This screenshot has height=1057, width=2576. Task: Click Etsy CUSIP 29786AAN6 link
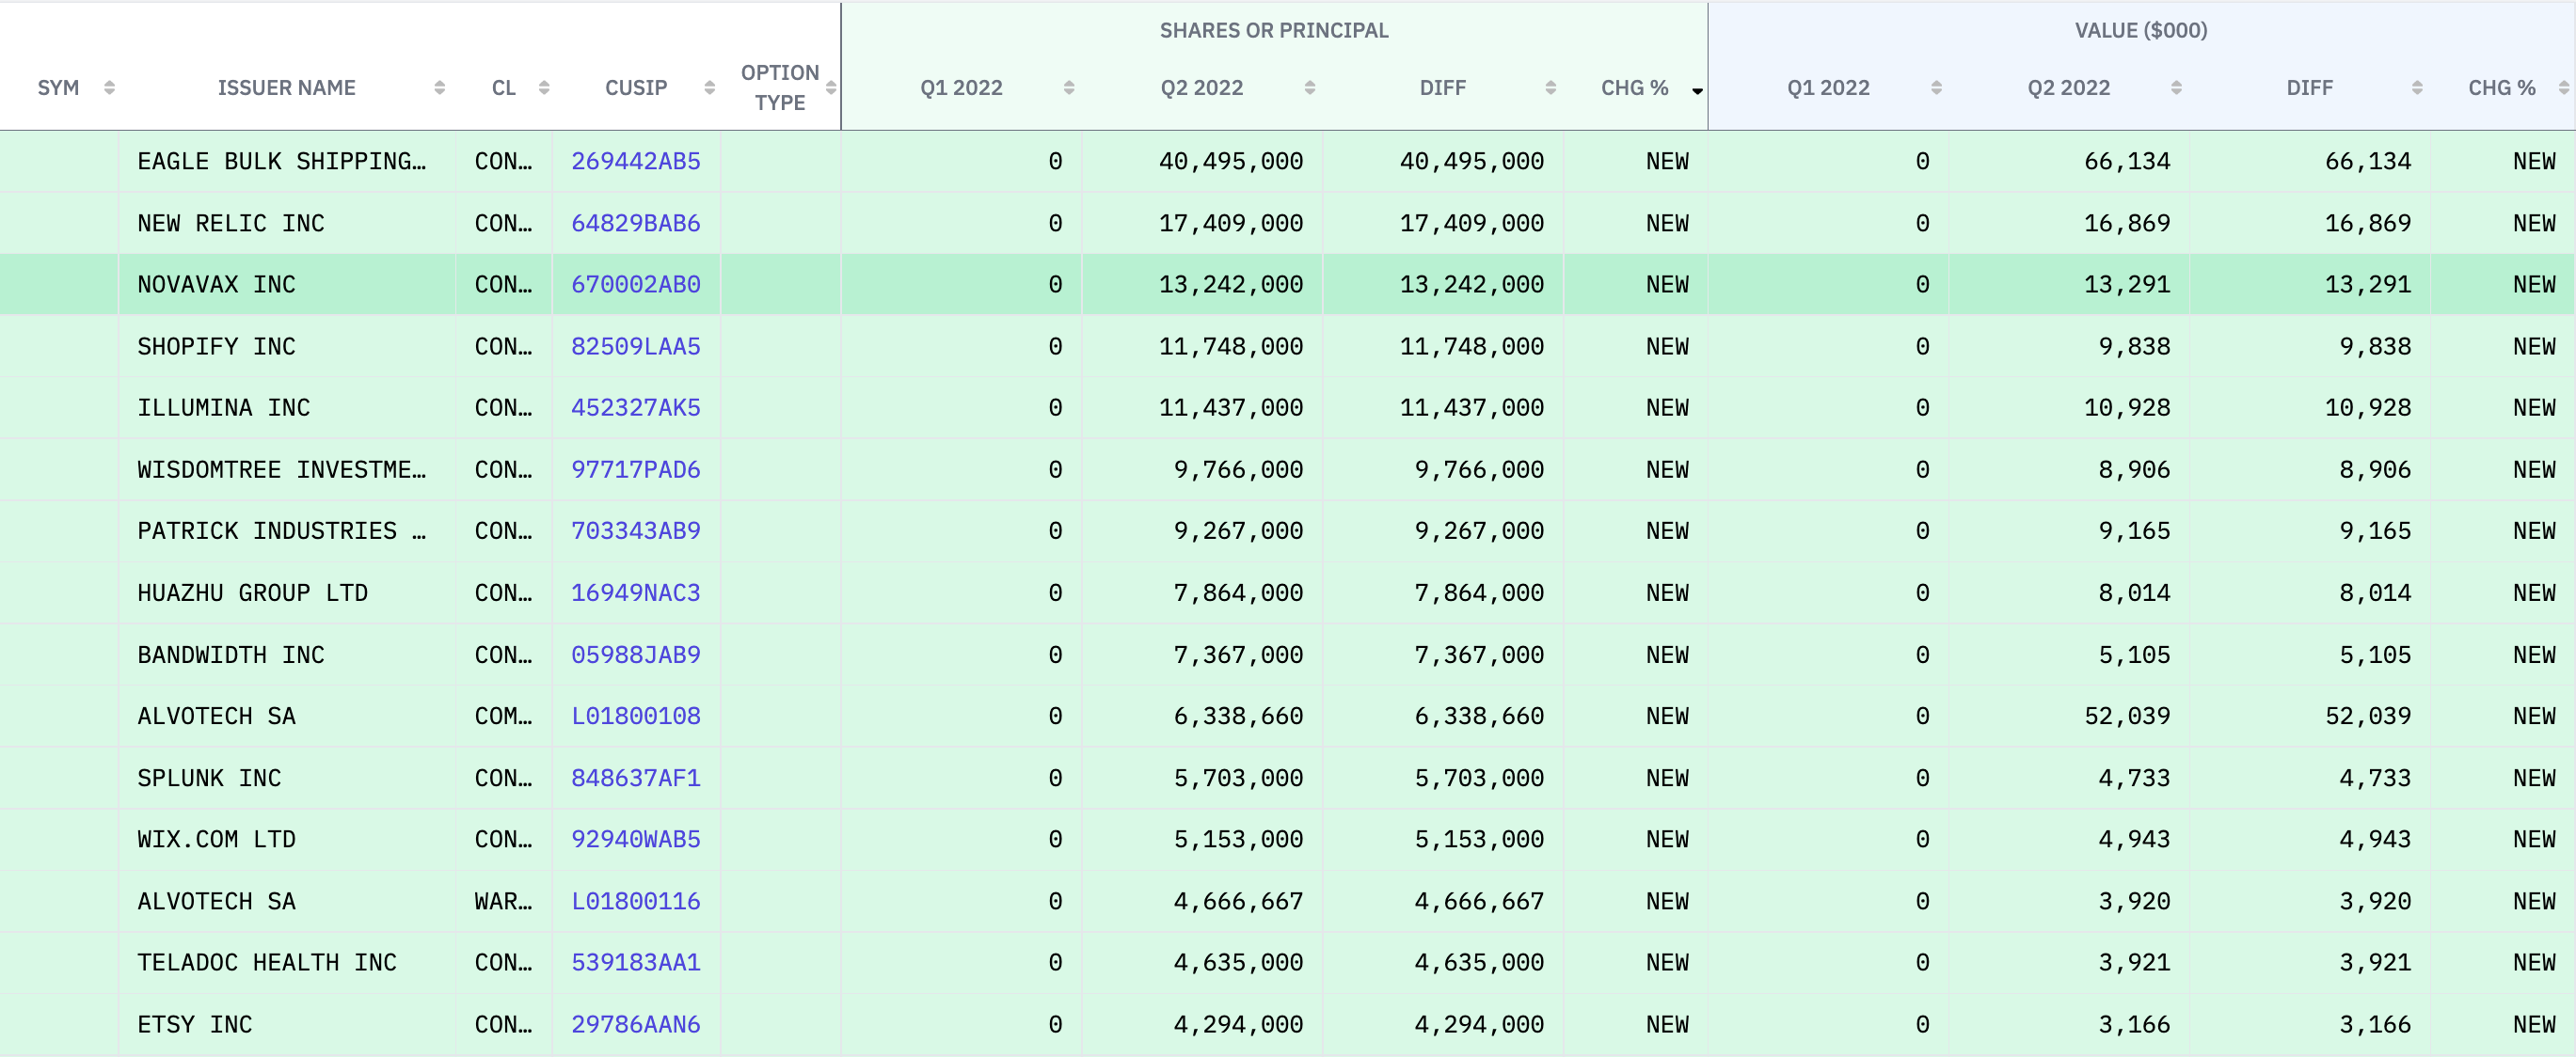click(x=635, y=1024)
